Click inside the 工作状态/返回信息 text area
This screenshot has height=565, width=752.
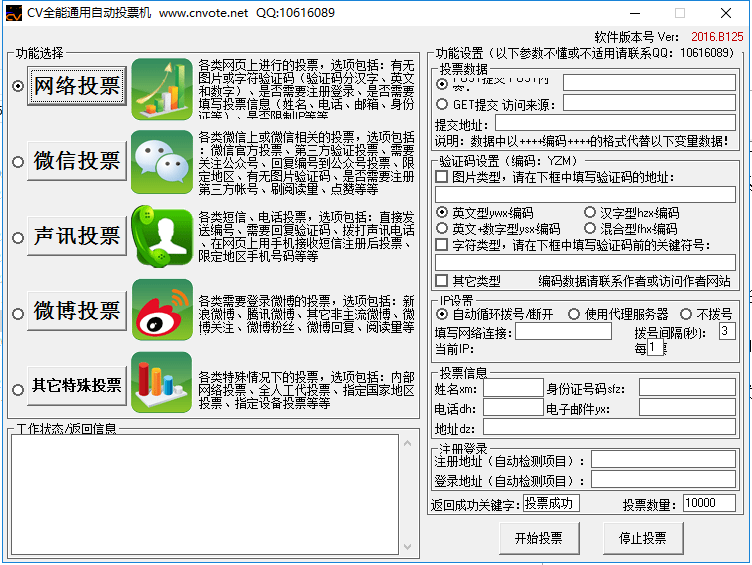pos(205,494)
